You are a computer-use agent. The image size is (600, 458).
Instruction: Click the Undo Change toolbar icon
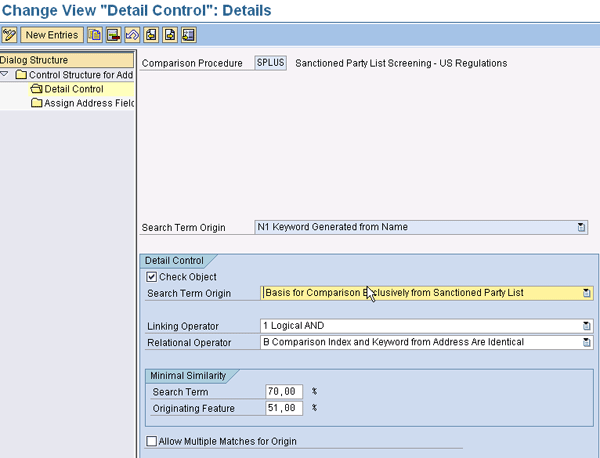coord(131,35)
